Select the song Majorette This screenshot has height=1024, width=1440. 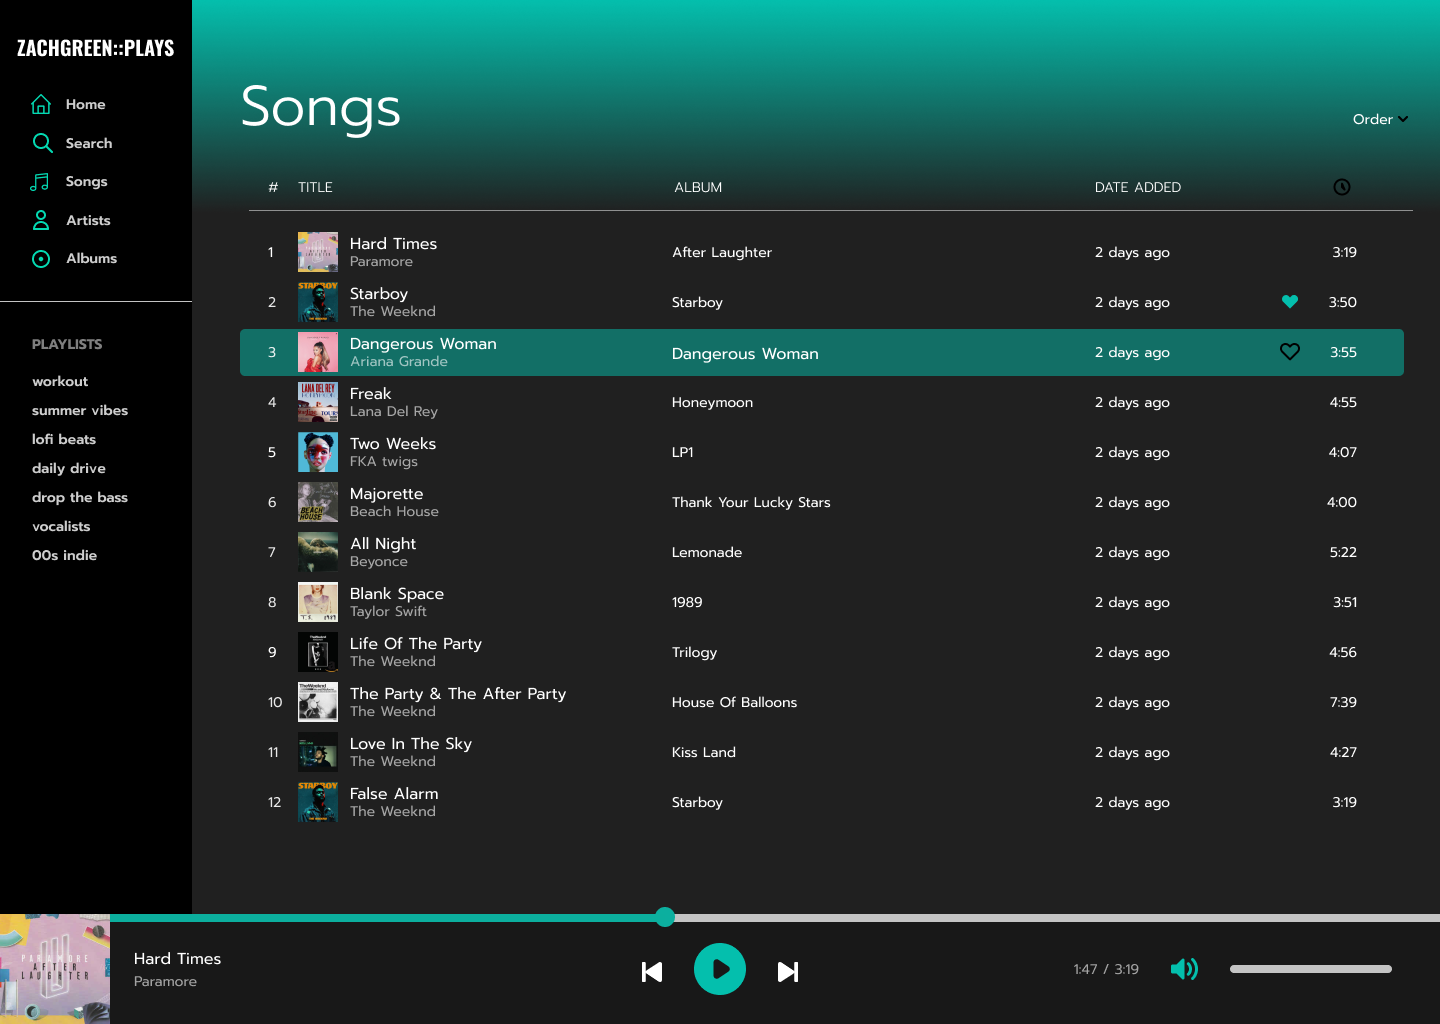[x=387, y=494]
